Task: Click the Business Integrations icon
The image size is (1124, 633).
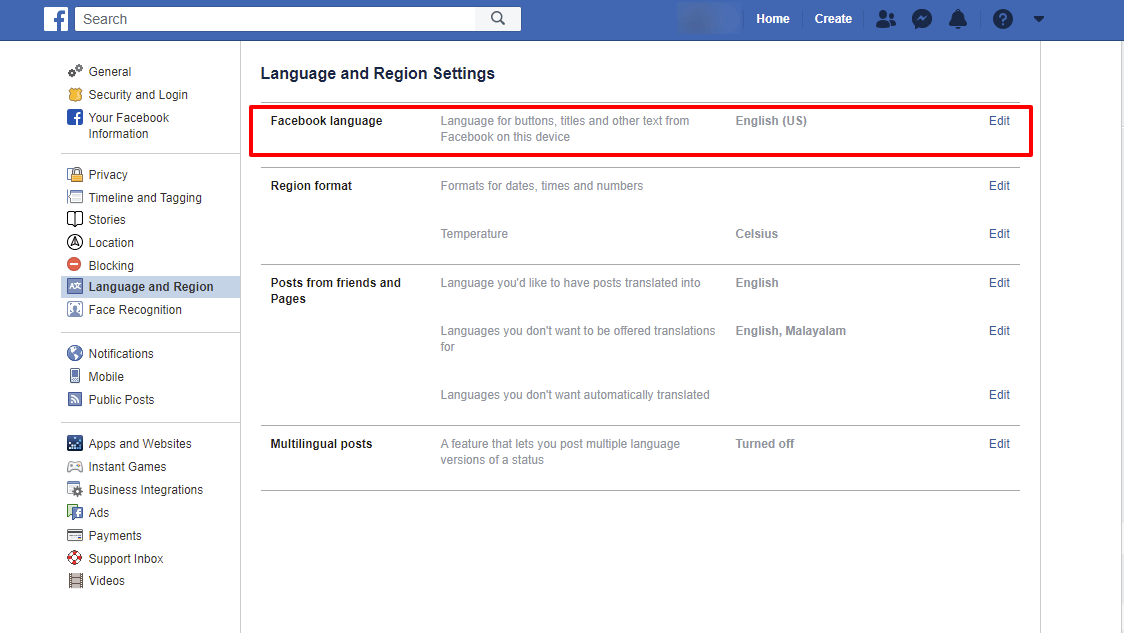Action: (x=75, y=489)
